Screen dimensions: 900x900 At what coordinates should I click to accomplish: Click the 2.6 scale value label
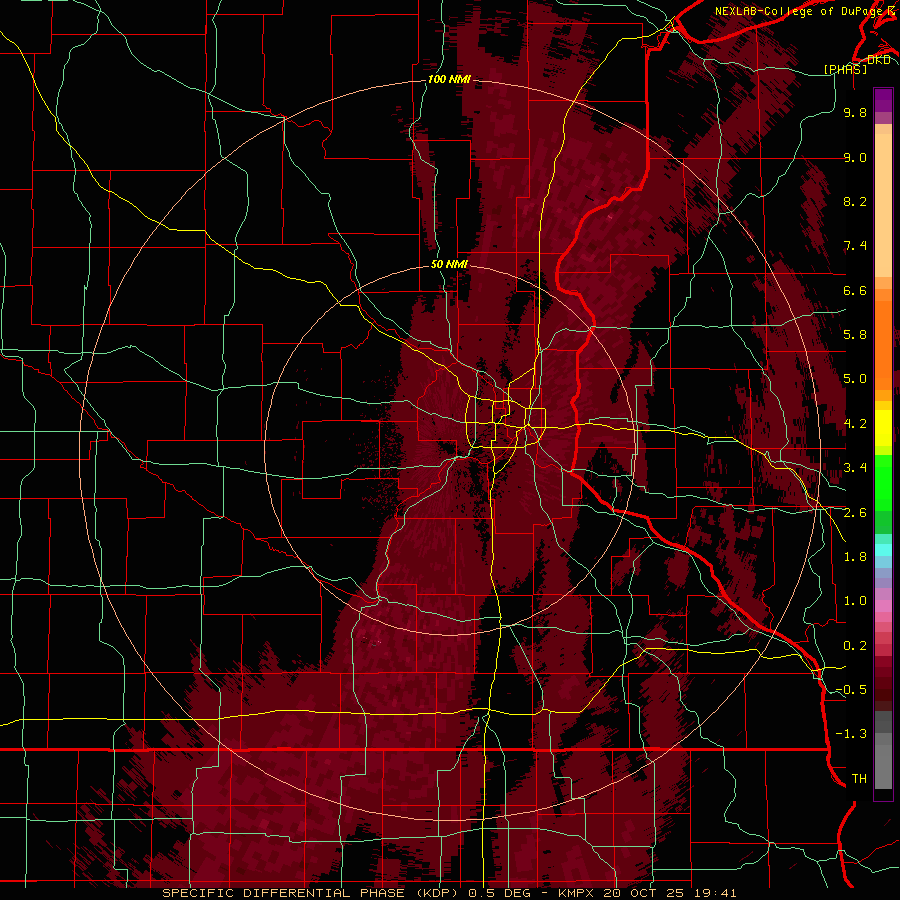[x=855, y=513]
